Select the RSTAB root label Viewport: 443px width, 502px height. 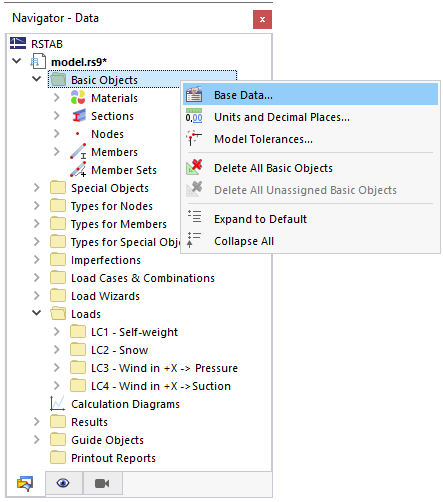coord(47,44)
